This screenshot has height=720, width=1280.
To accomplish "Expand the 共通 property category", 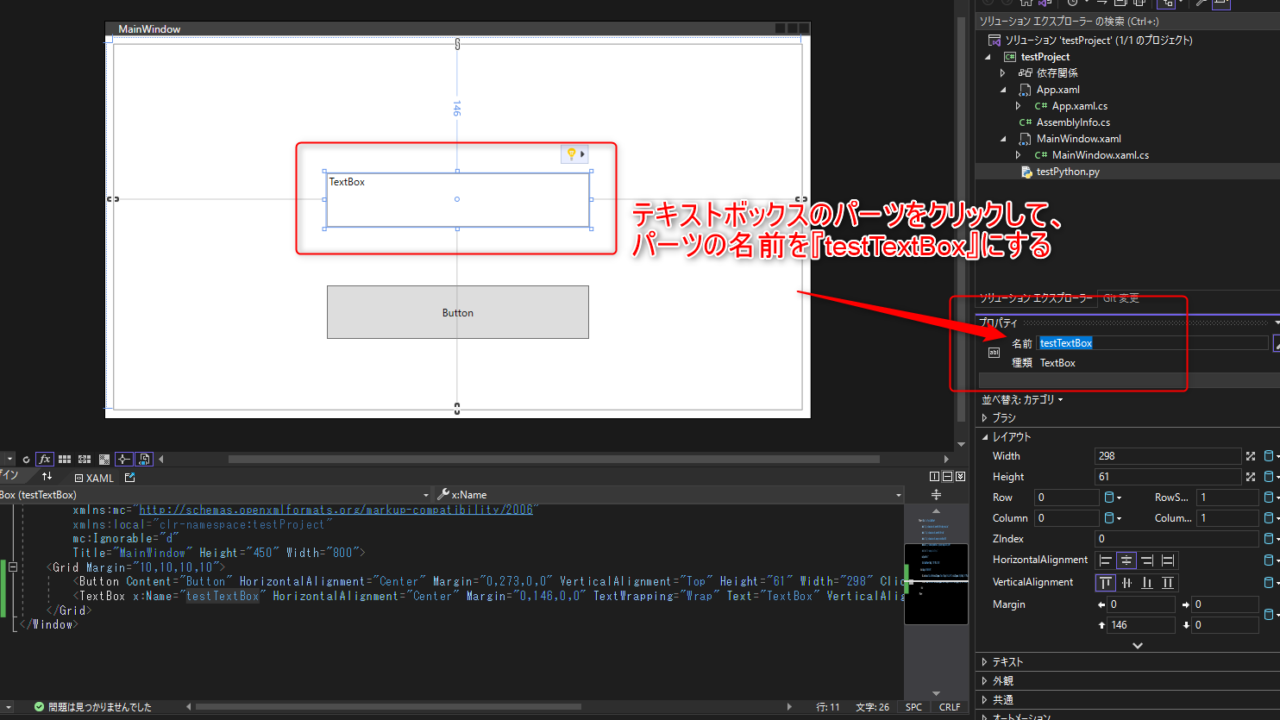I will (985, 700).
